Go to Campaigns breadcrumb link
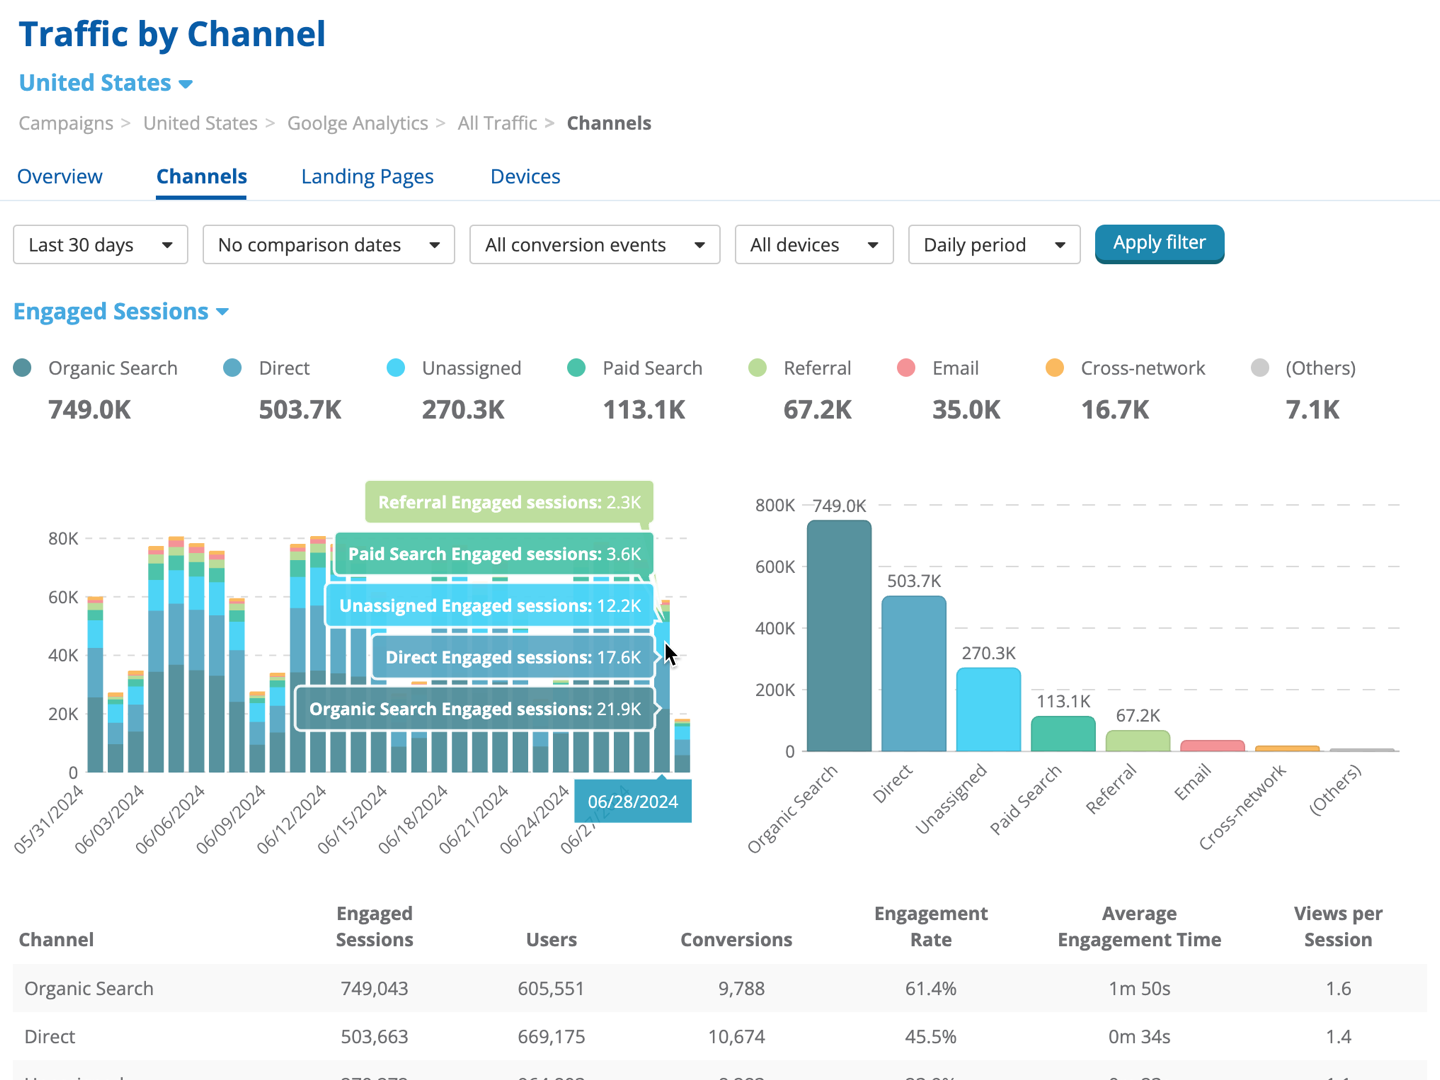The height and width of the screenshot is (1080, 1440). [x=66, y=123]
